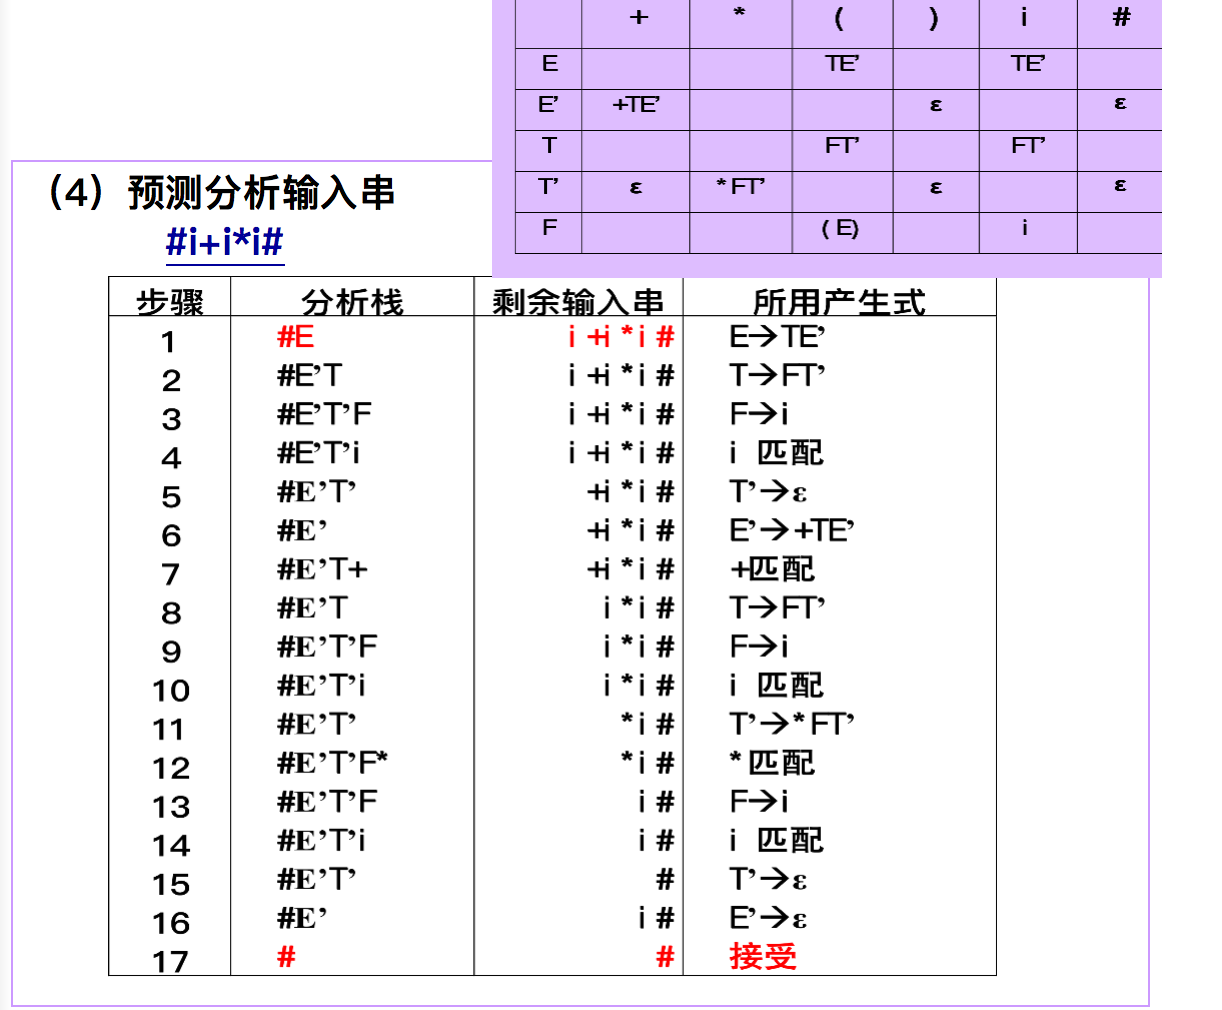Click the (E) cell in row F
Screen dimensions: 1222x1010
point(840,229)
